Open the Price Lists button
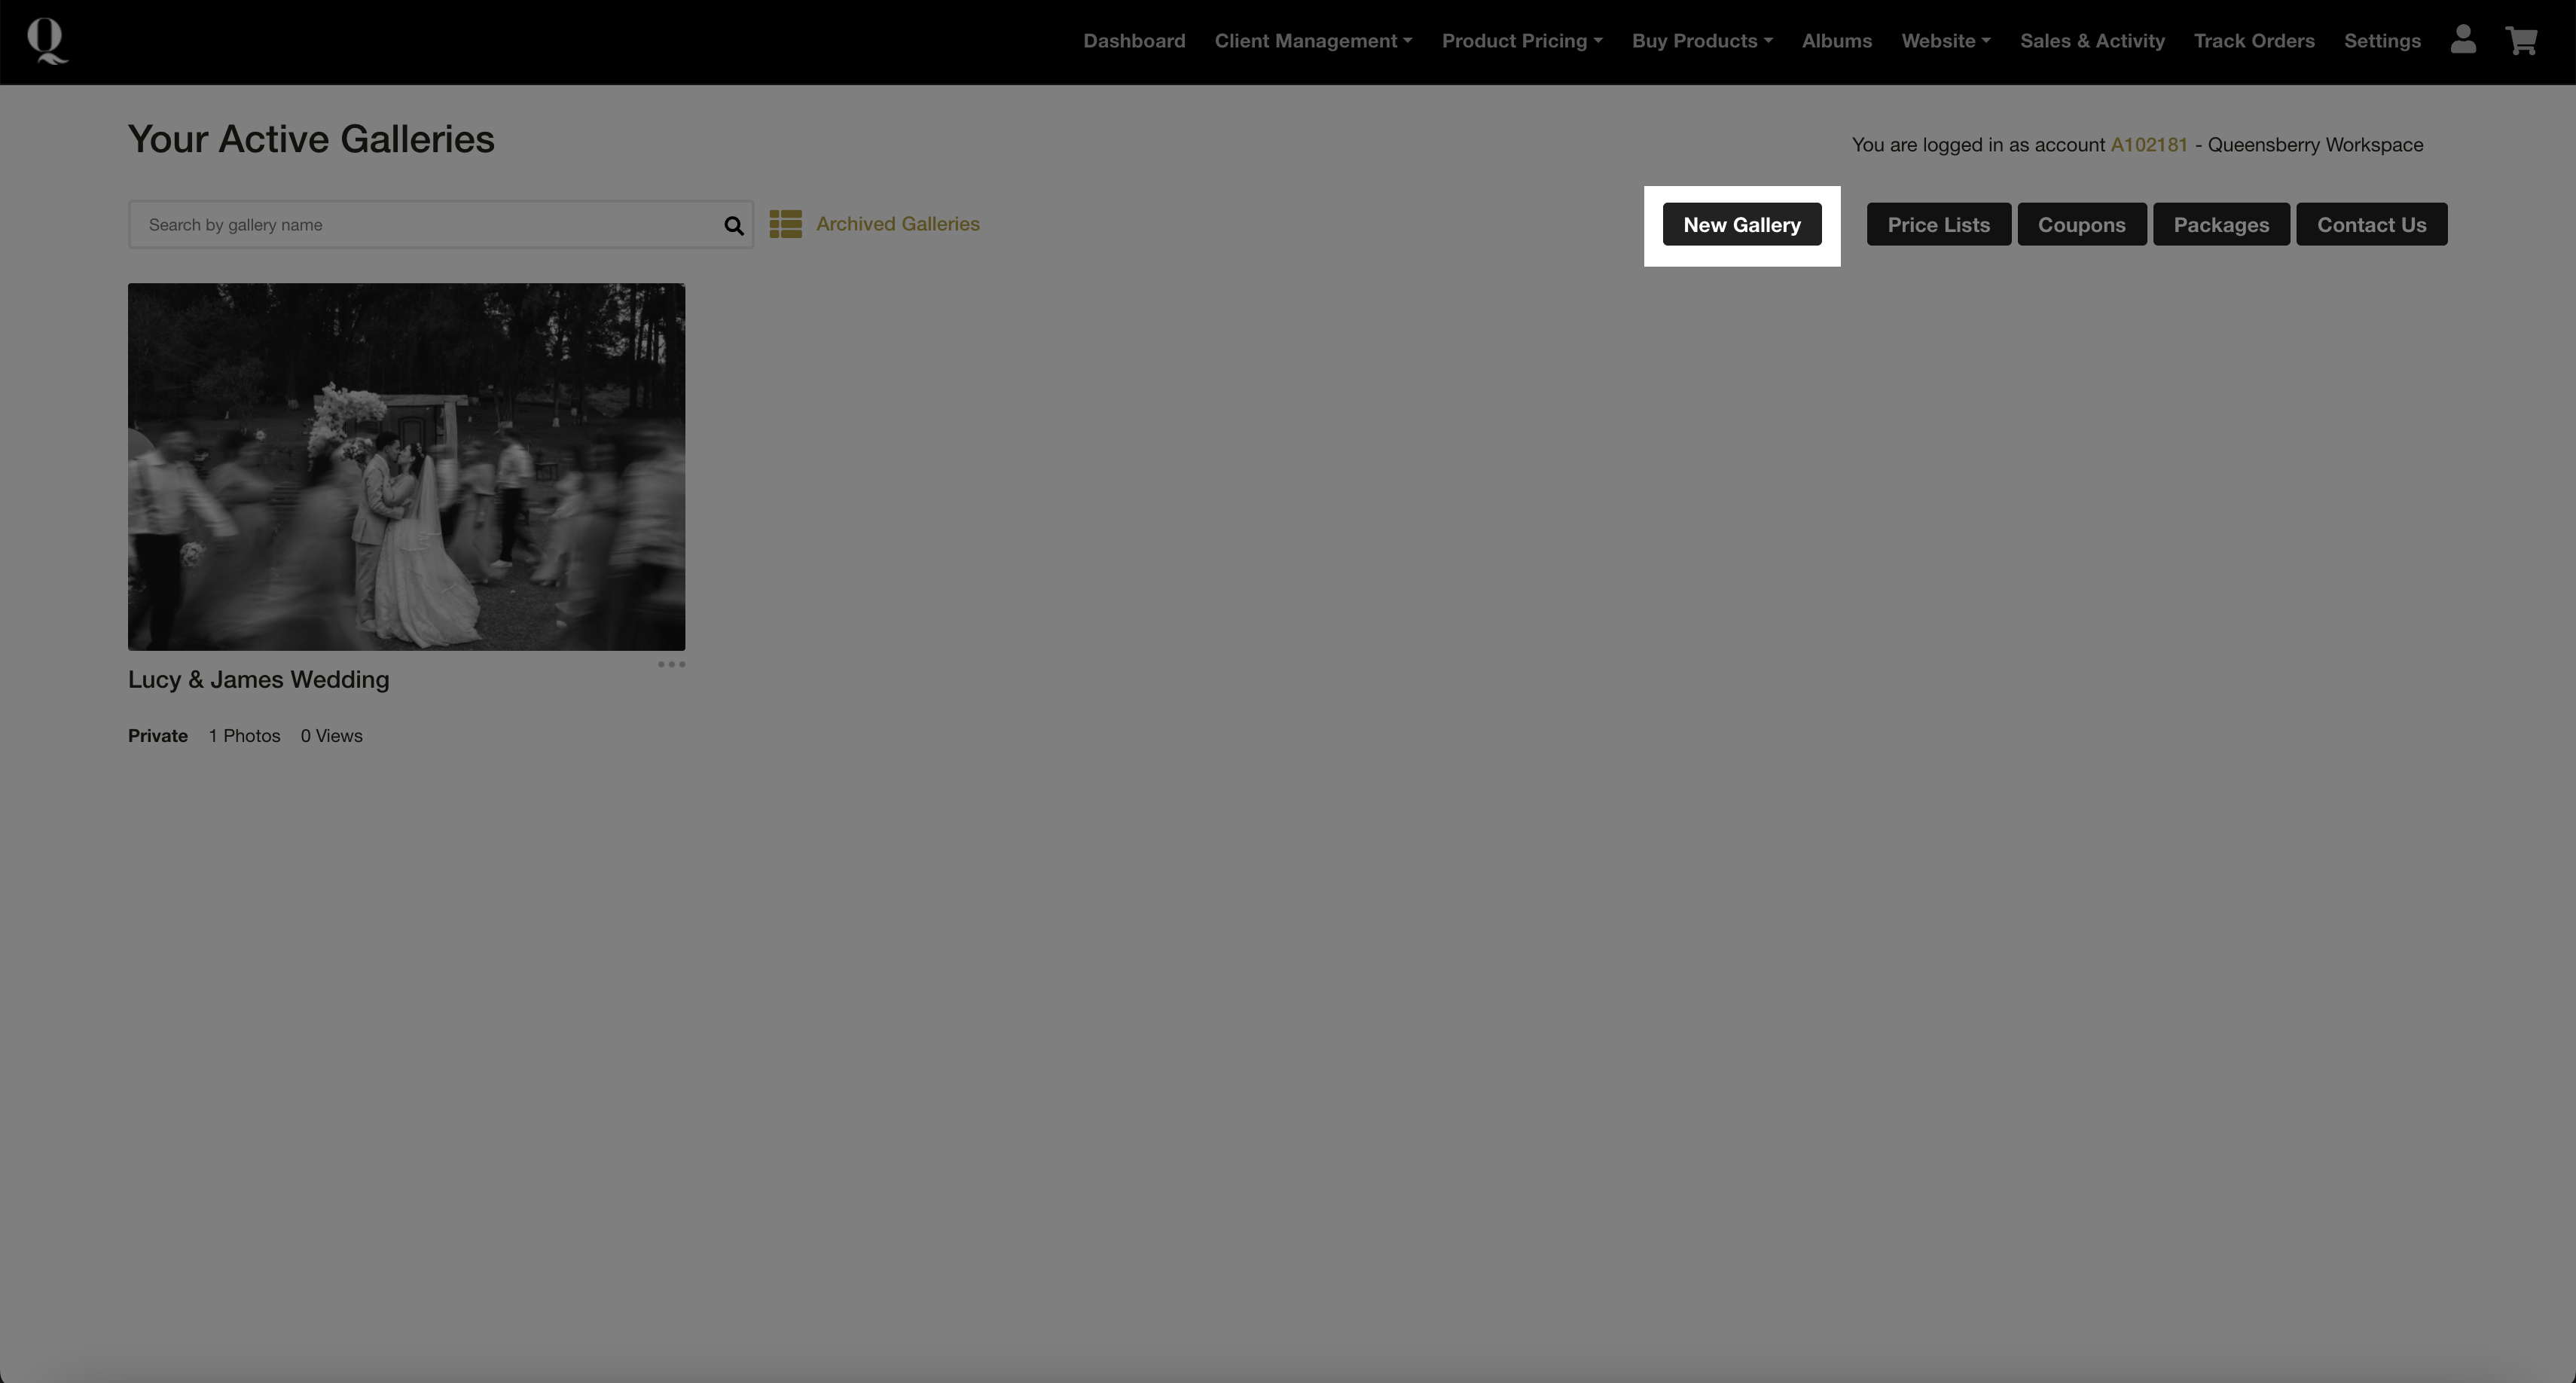 (1938, 224)
